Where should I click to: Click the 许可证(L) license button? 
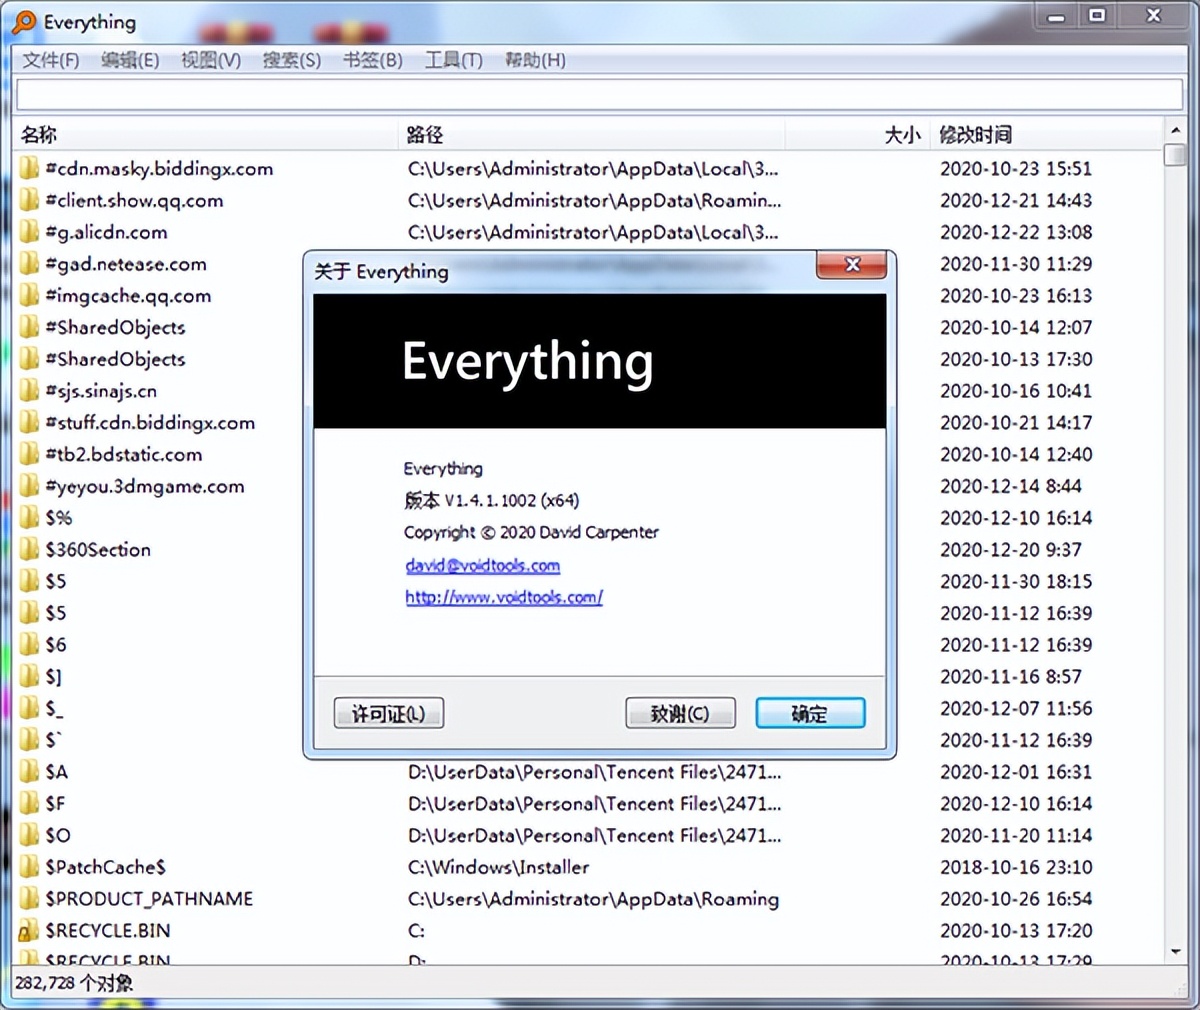coord(389,713)
